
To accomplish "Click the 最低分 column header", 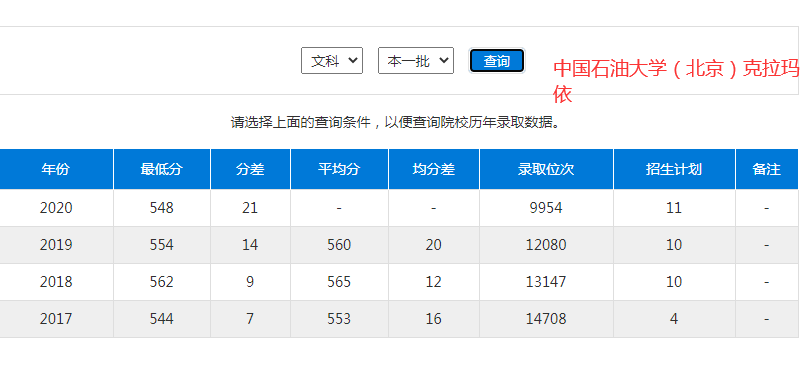I will click(162, 169).
